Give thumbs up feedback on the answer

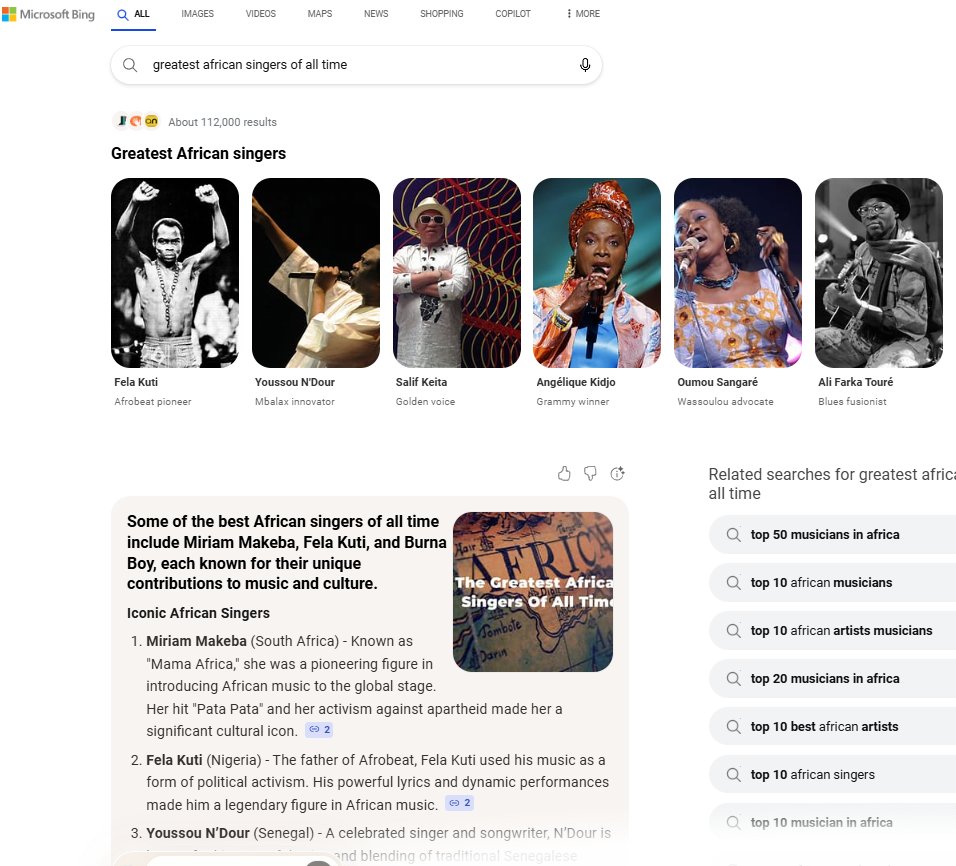point(564,473)
